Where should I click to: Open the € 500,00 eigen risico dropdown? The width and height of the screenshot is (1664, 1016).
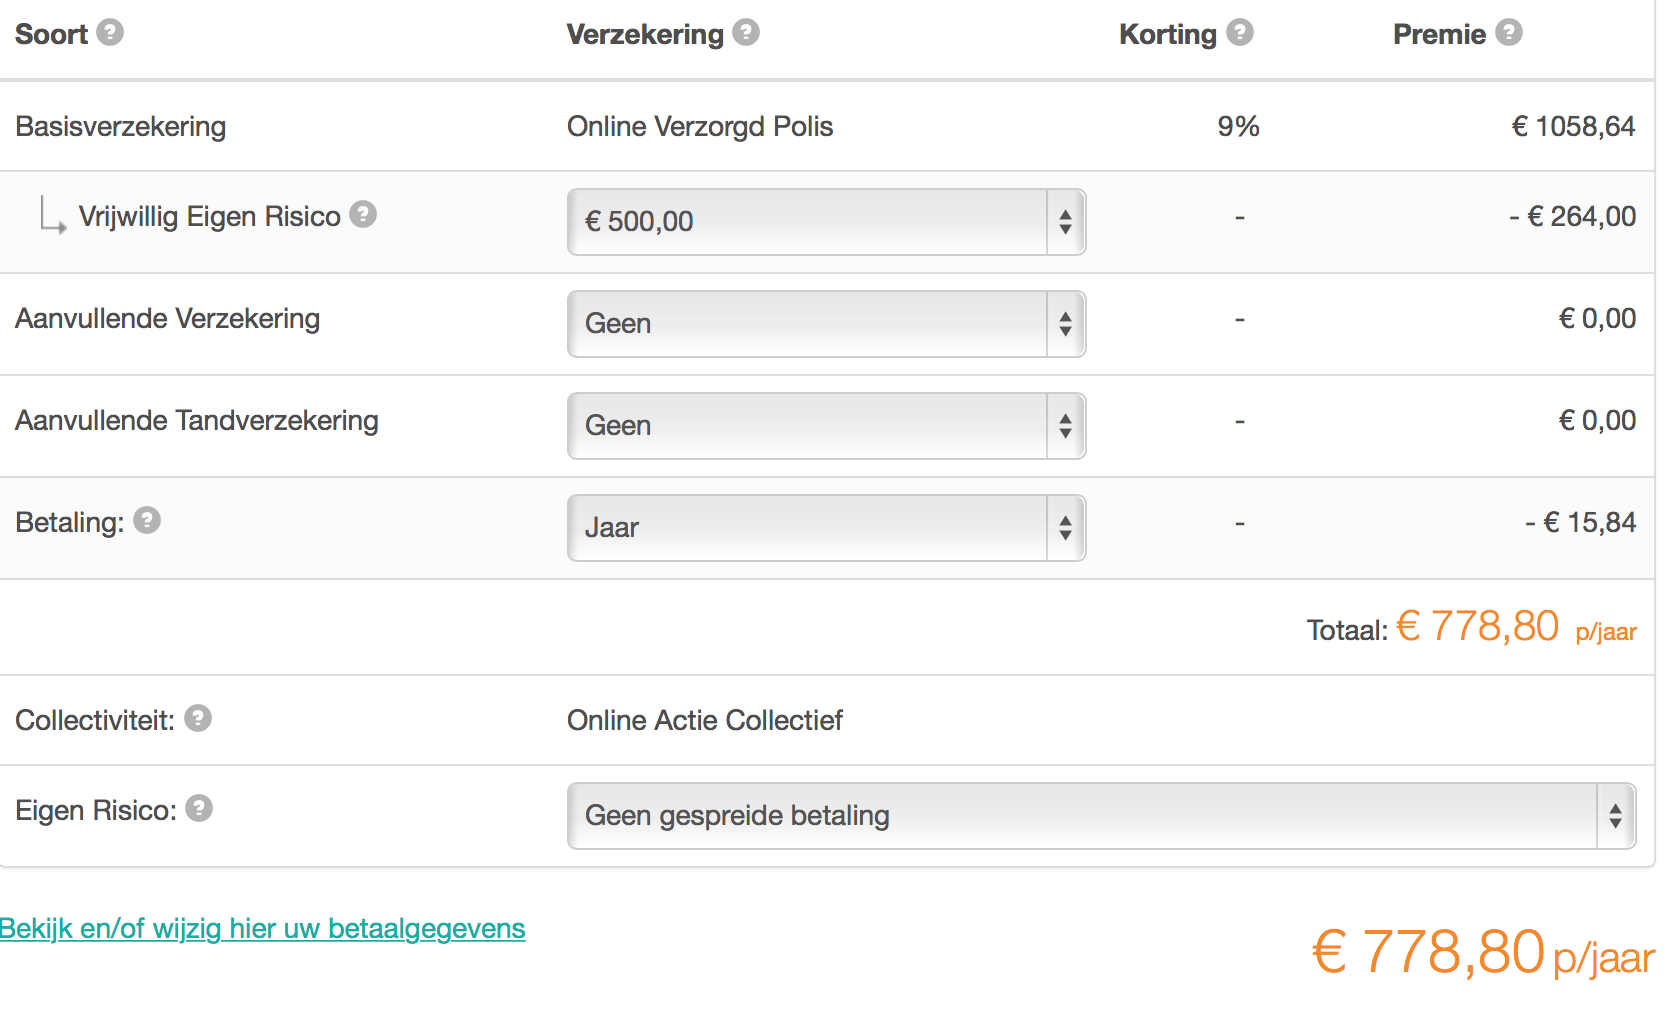click(x=826, y=222)
